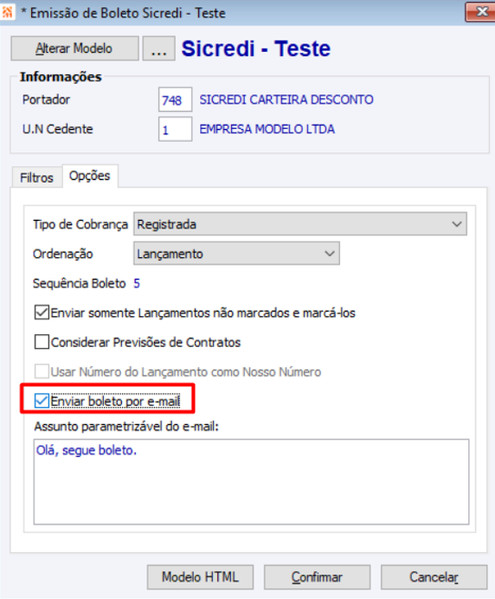Click the Confirmar button
Screen dimensions: 495x599
pyautogui.click(x=317, y=577)
